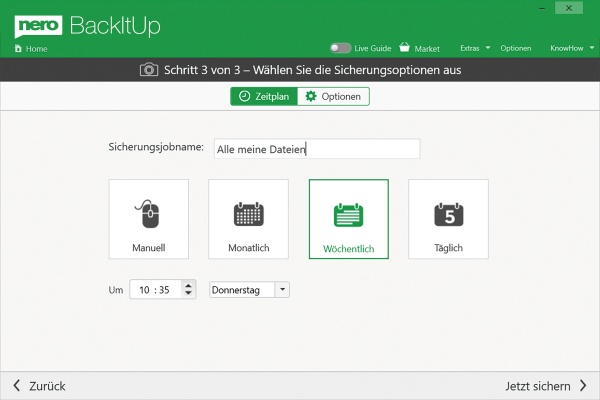Go back with the Zurück button
This screenshot has width=600, height=400.
(x=39, y=386)
